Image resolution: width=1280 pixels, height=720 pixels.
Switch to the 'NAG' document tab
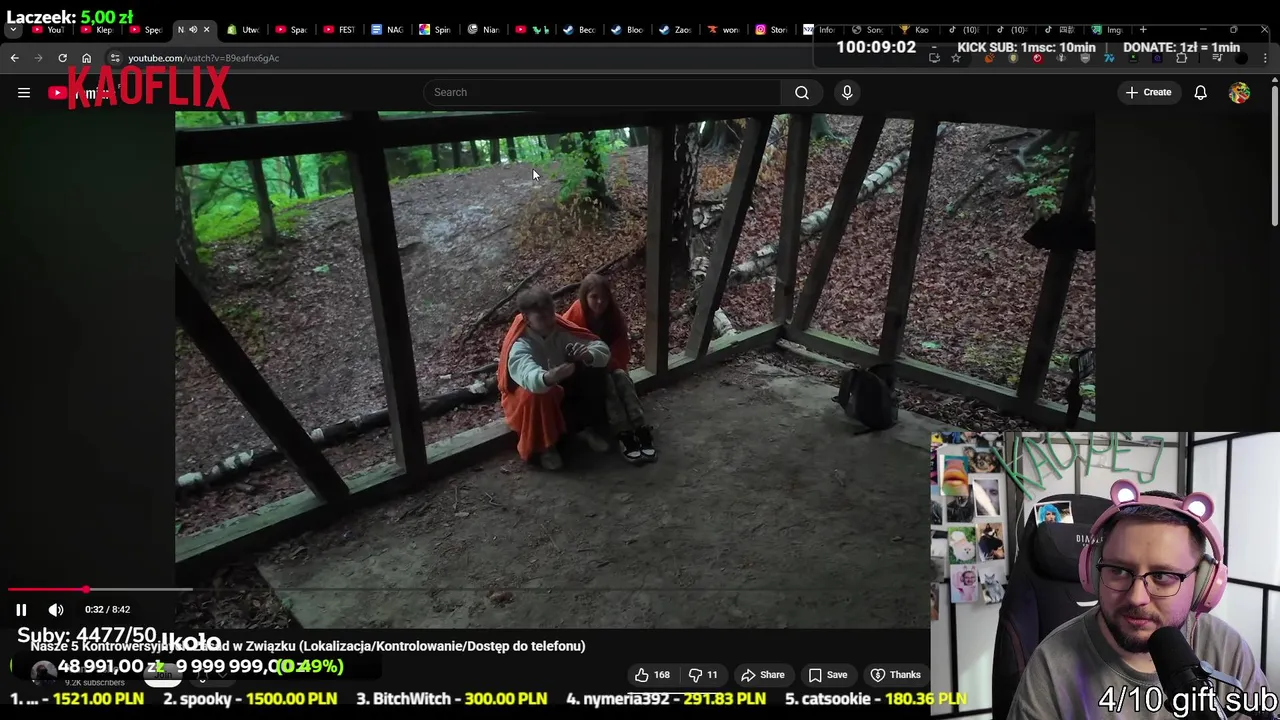pos(387,30)
